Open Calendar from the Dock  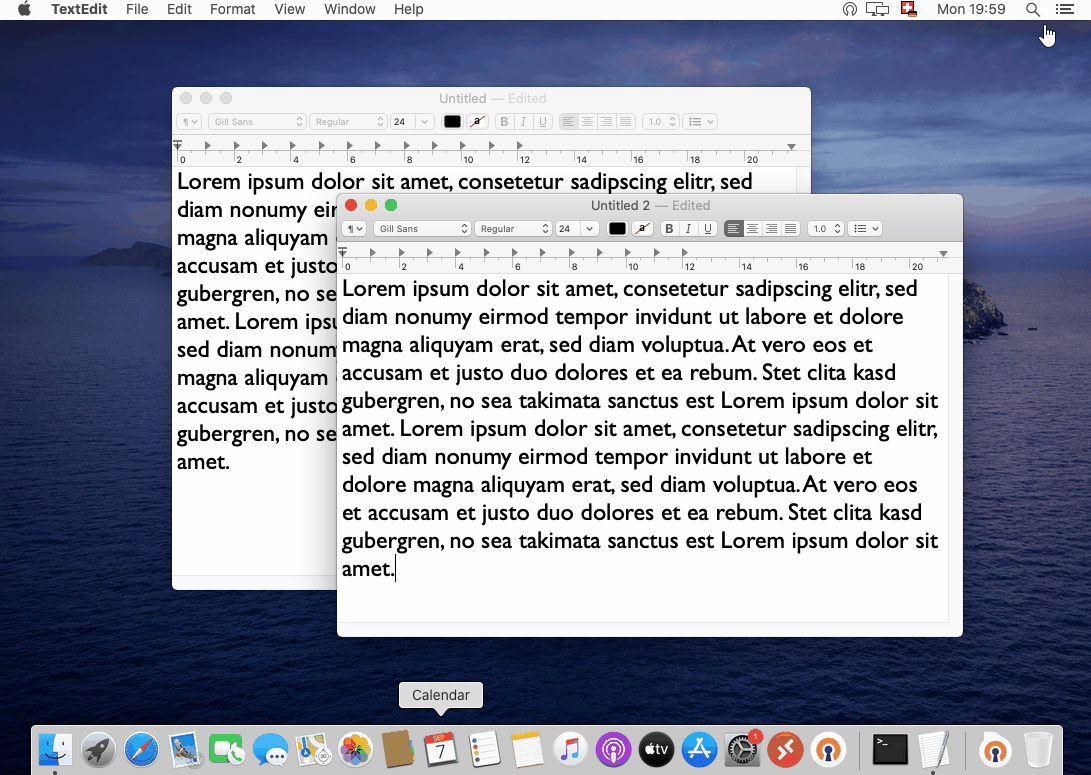click(441, 749)
